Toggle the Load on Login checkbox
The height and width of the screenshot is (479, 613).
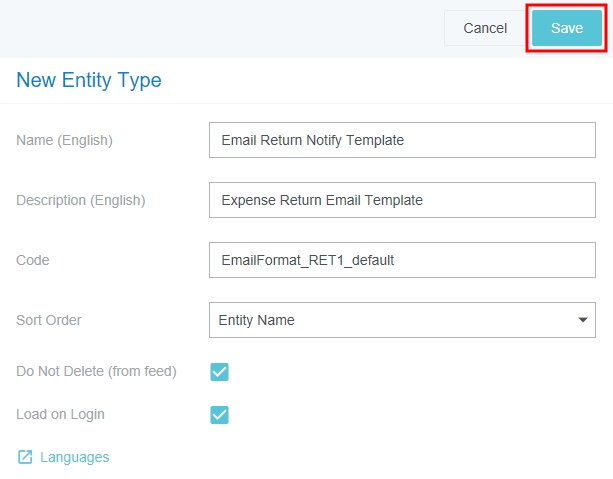click(220, 415)
